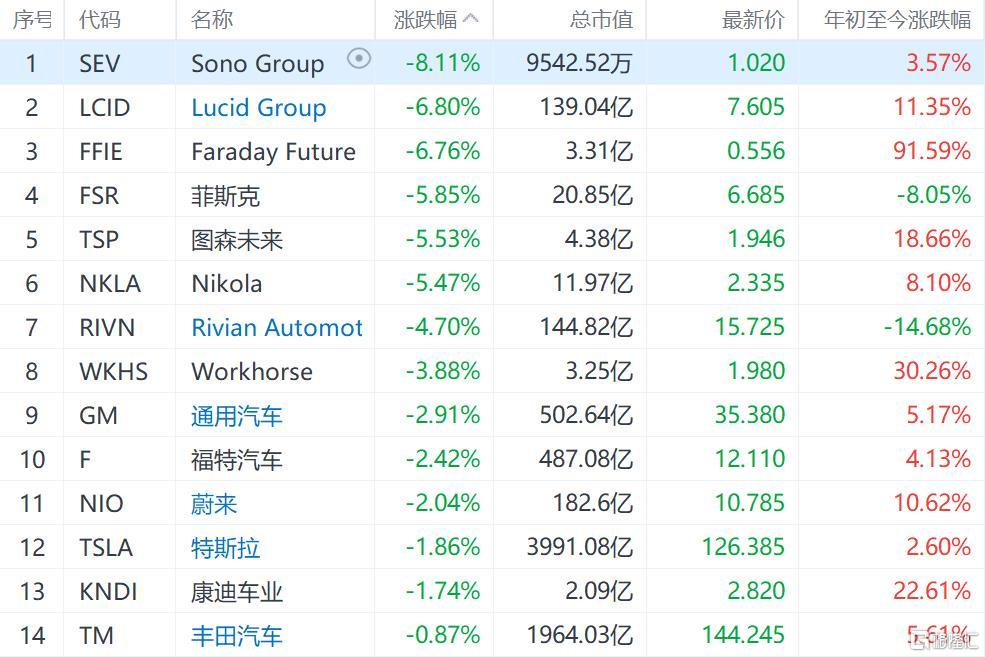Sort by the 最新价 column header
985x657 pixels.
click(753, 19)
